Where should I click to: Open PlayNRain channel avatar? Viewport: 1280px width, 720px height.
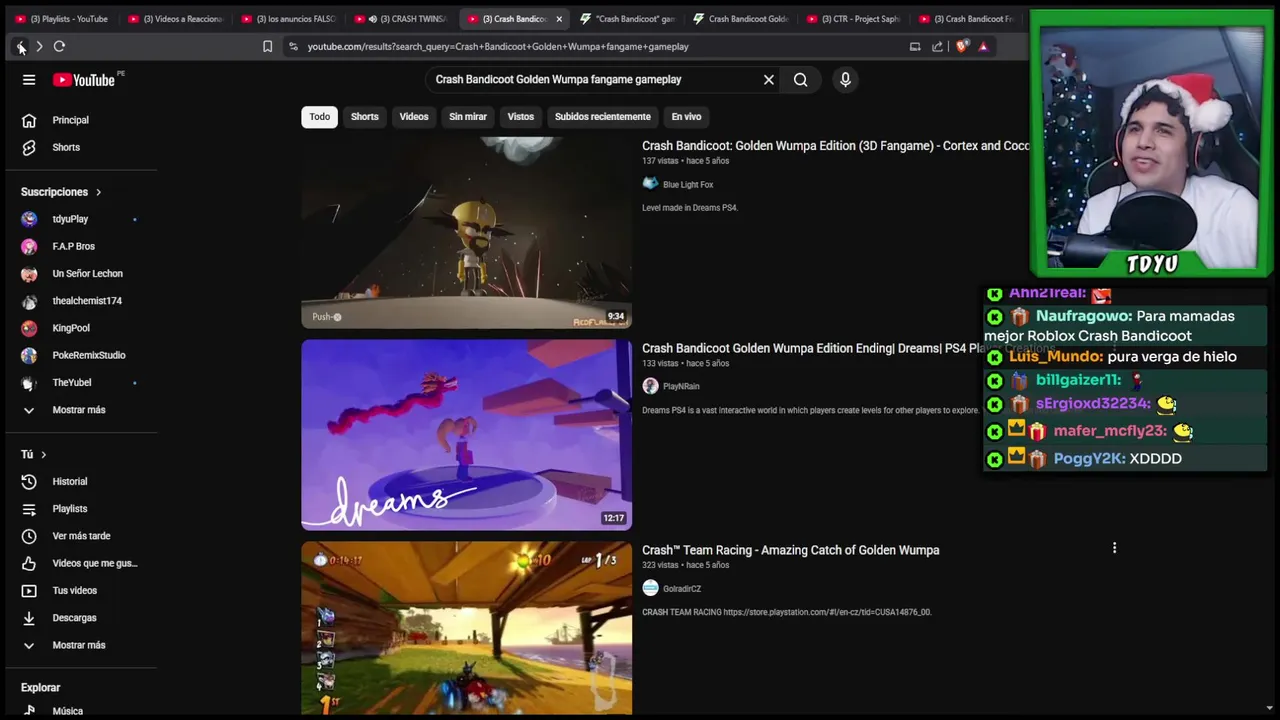pos(650,386)
